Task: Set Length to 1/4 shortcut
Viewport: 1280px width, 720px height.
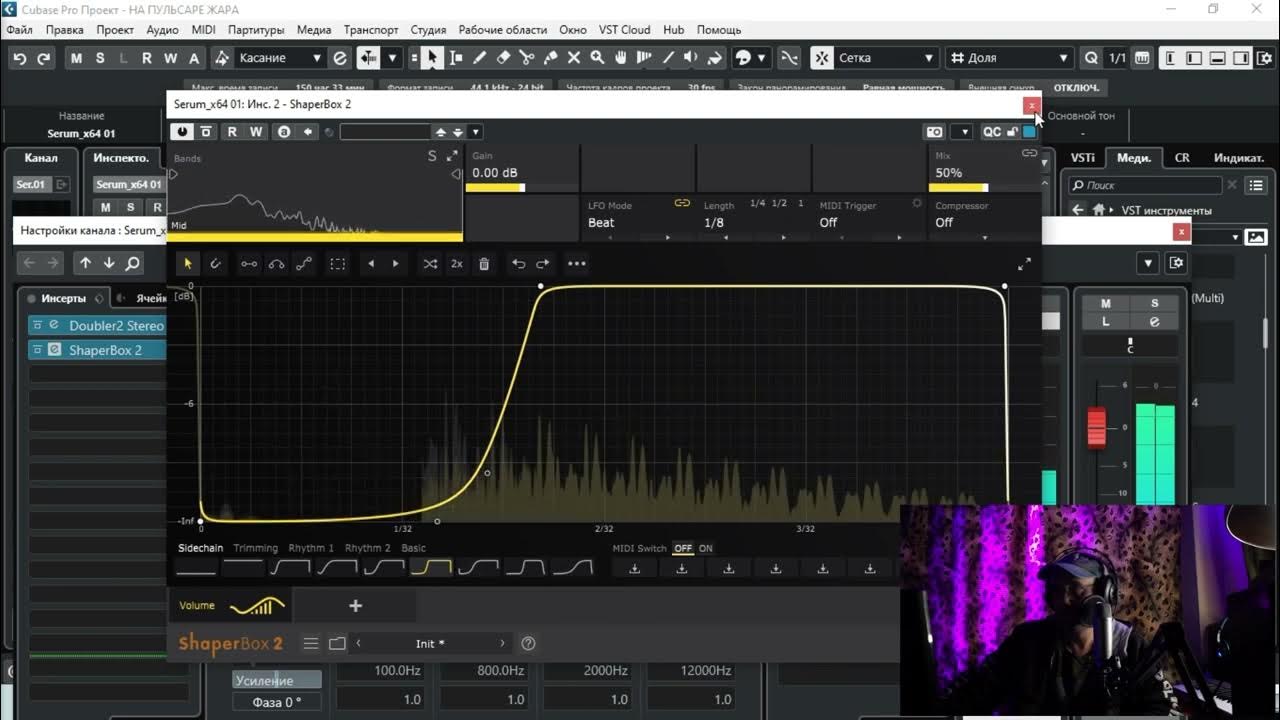Action: pyautogui.click(x=757, y=203)
